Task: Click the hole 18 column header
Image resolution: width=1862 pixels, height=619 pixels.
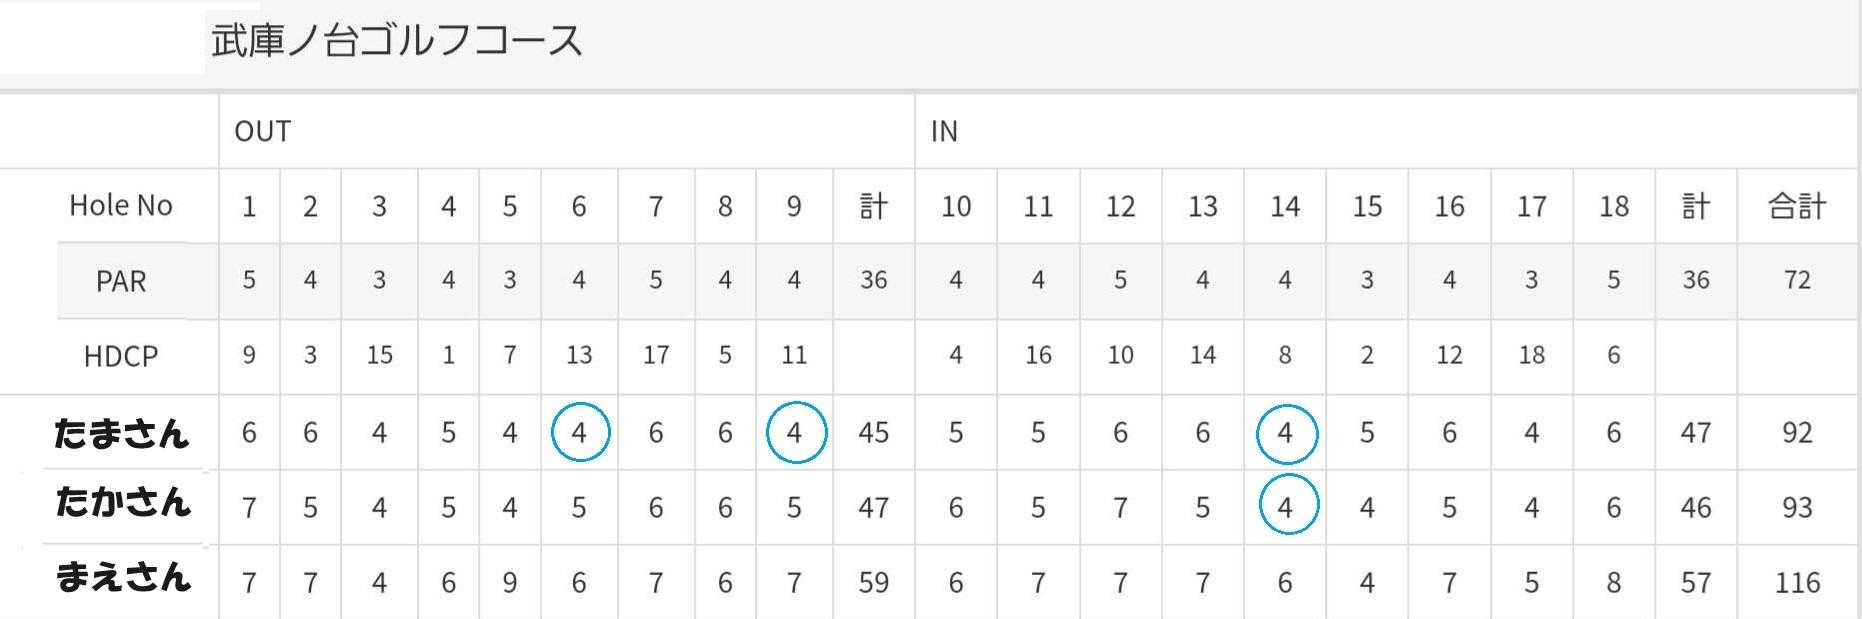Action: point(1614,206)
